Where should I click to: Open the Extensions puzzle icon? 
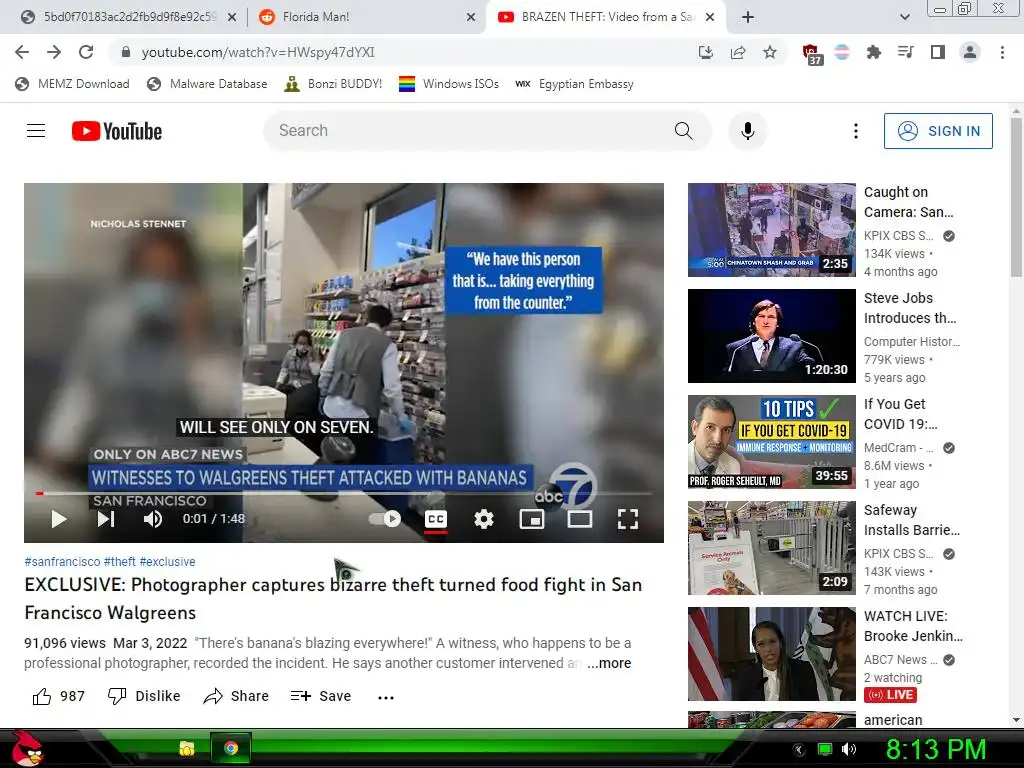tap(873, 52)
